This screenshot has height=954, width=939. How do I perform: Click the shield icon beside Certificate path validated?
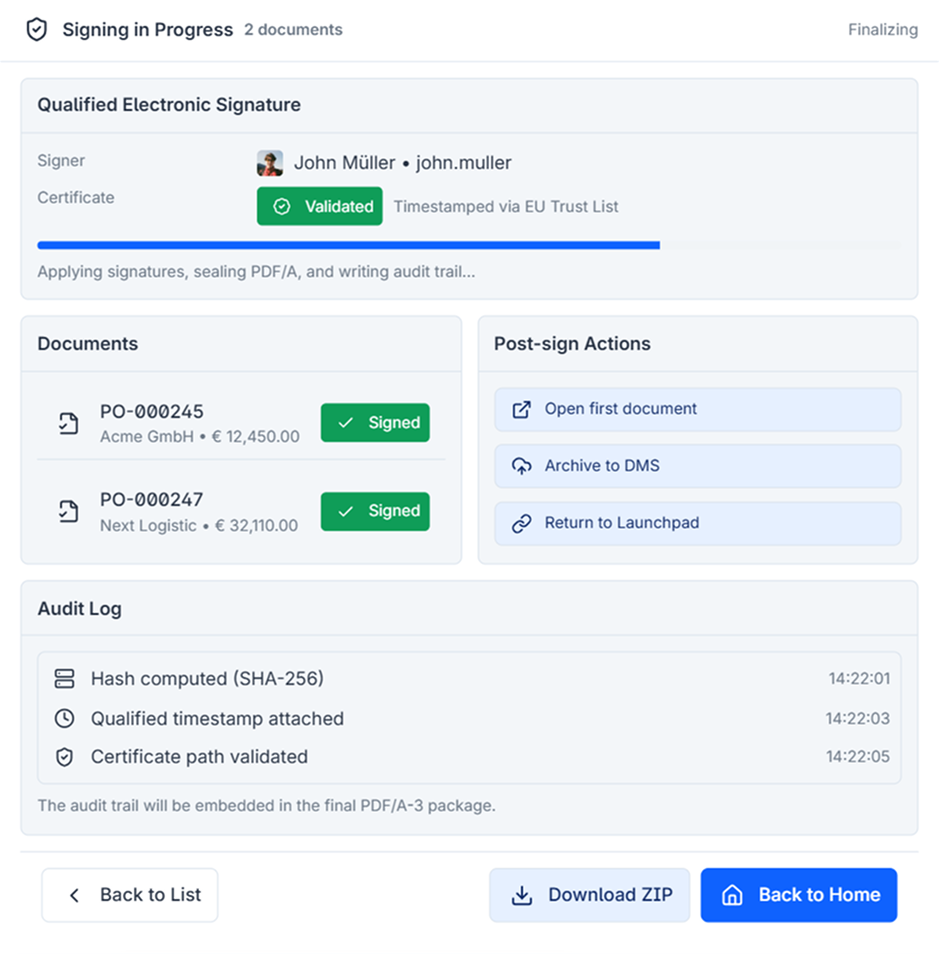pyautogui.click(x=64, y=757)
